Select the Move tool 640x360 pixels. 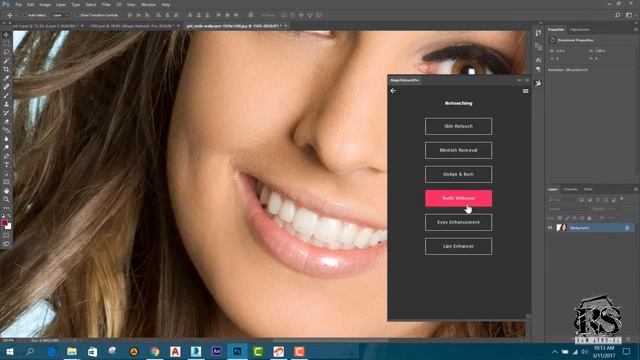point(6,35)
